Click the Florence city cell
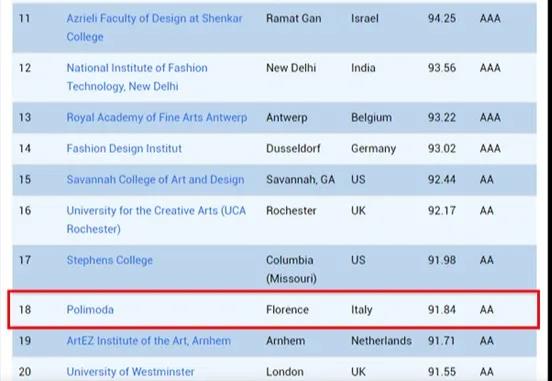 click(287, 310)
